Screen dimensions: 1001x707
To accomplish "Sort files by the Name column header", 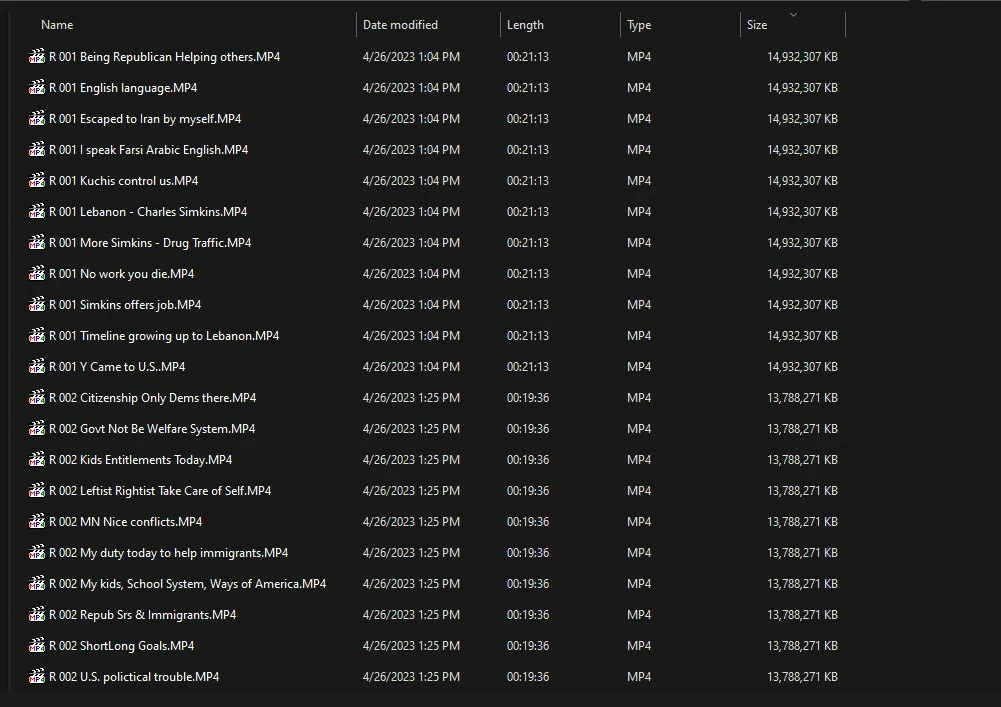I will [x=57, y=25].
